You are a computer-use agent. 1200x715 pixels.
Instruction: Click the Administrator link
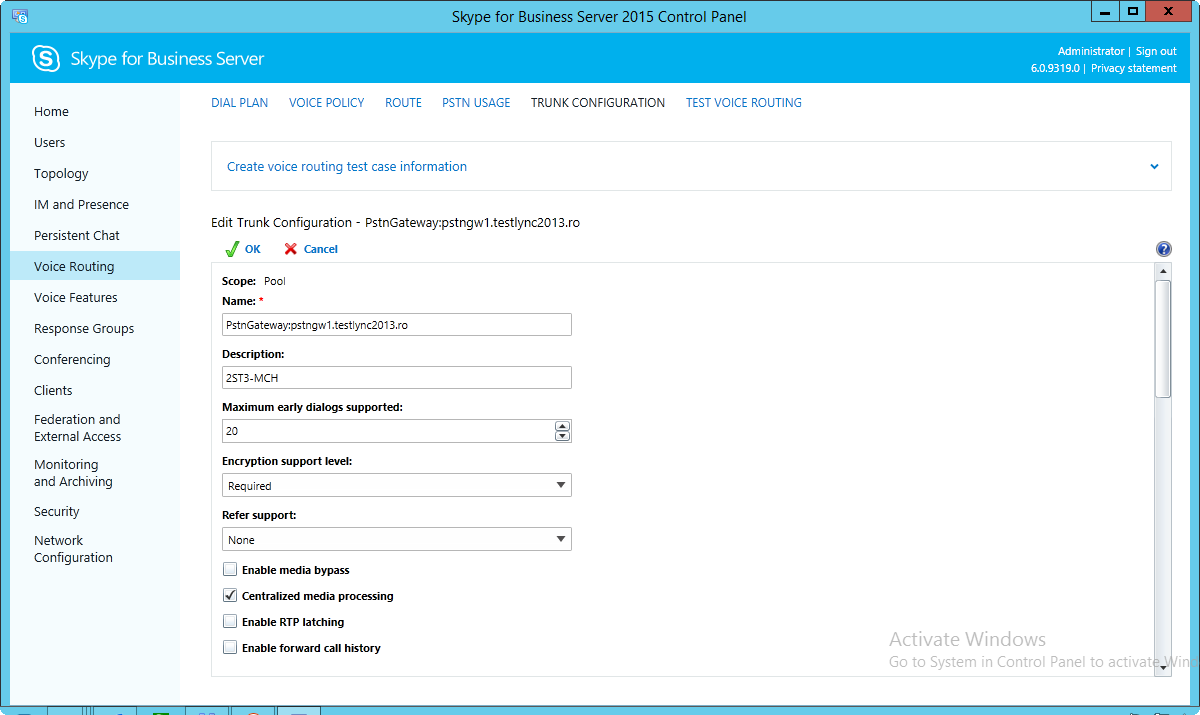[1091, 51]
